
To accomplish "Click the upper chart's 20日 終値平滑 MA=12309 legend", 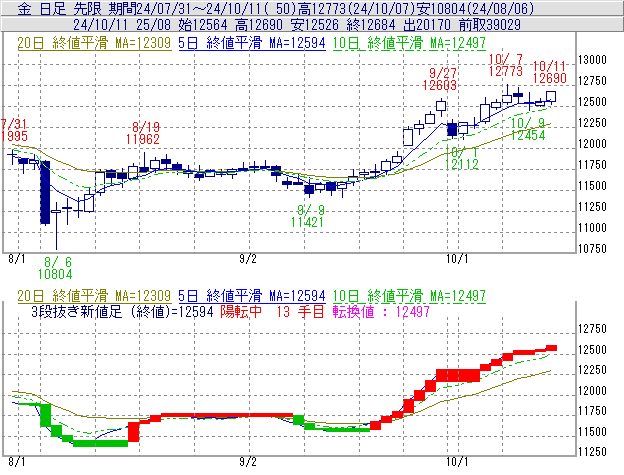I will [94, 43].
